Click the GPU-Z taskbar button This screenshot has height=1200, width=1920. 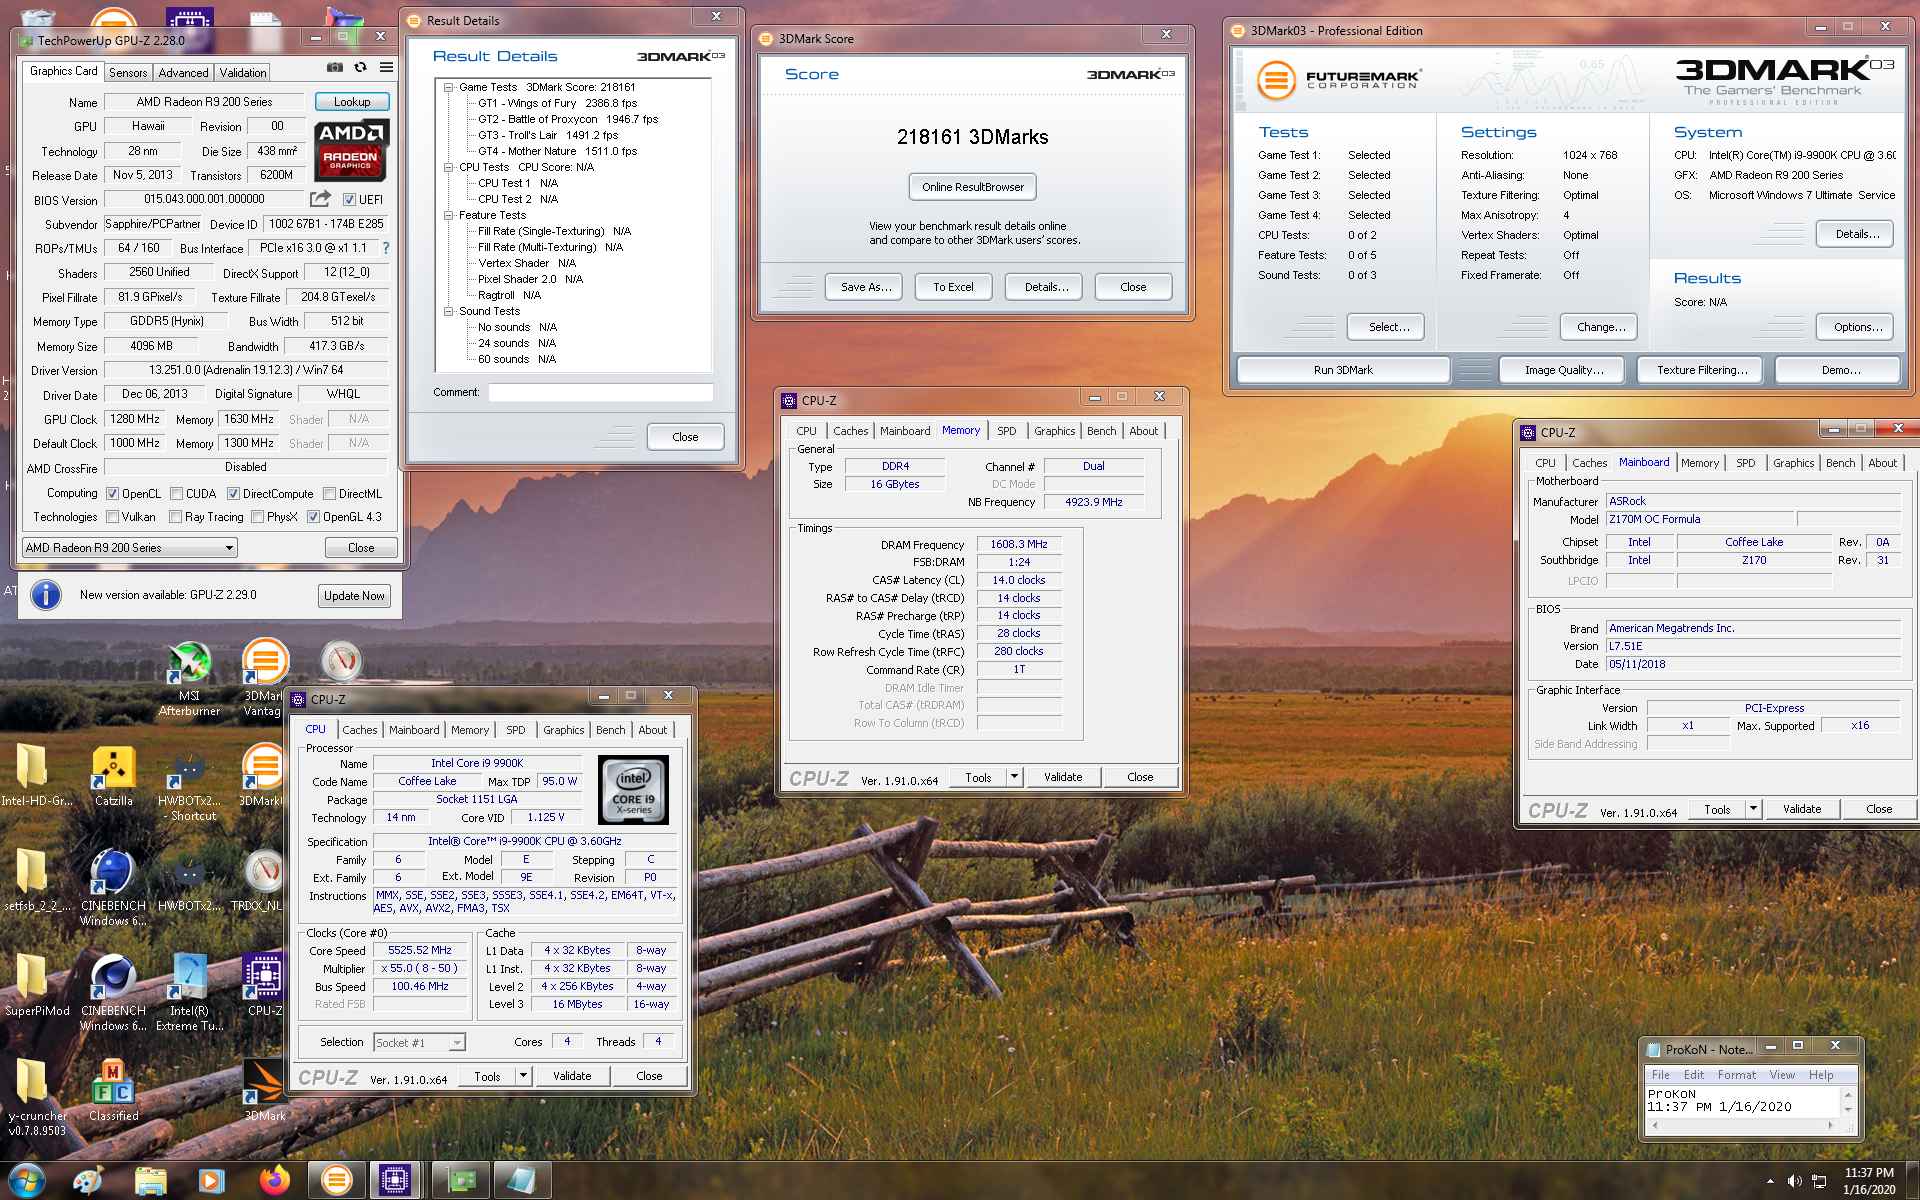click(x=461, y=1180)
